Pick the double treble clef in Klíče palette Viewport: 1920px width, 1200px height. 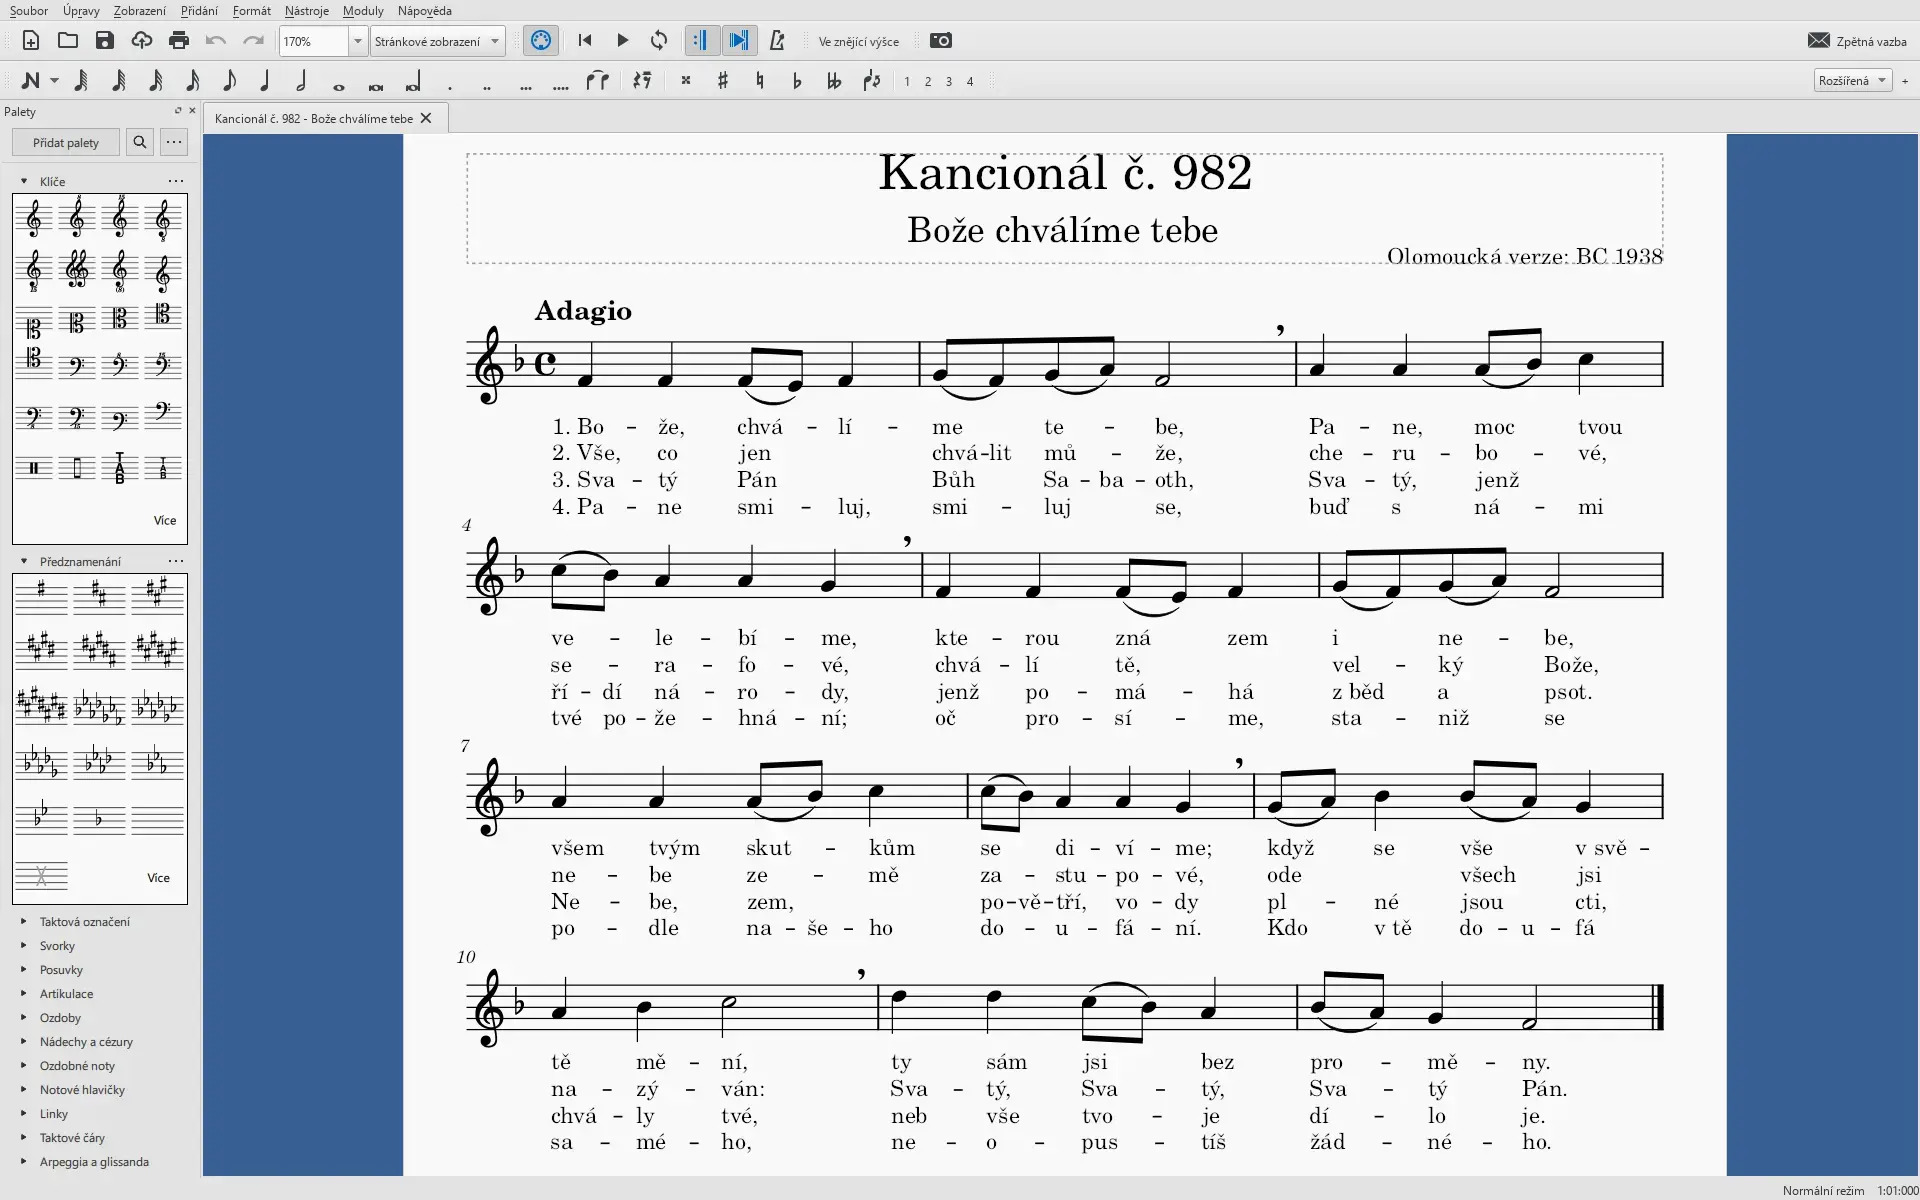pyautogui.click(x=77, y=270)
